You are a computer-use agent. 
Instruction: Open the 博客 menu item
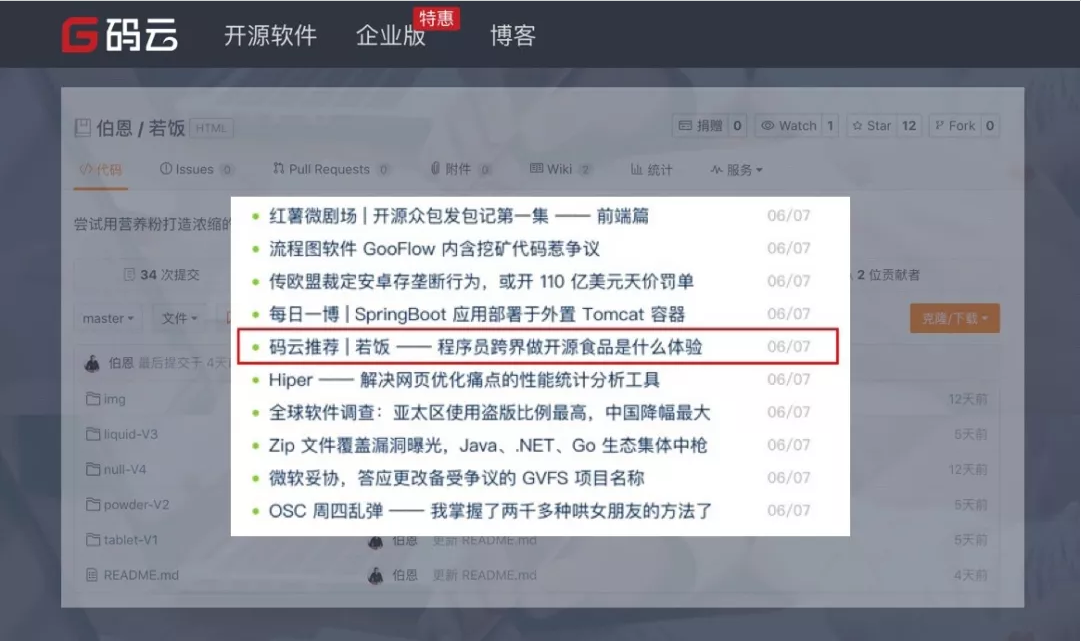pos(512,35)
